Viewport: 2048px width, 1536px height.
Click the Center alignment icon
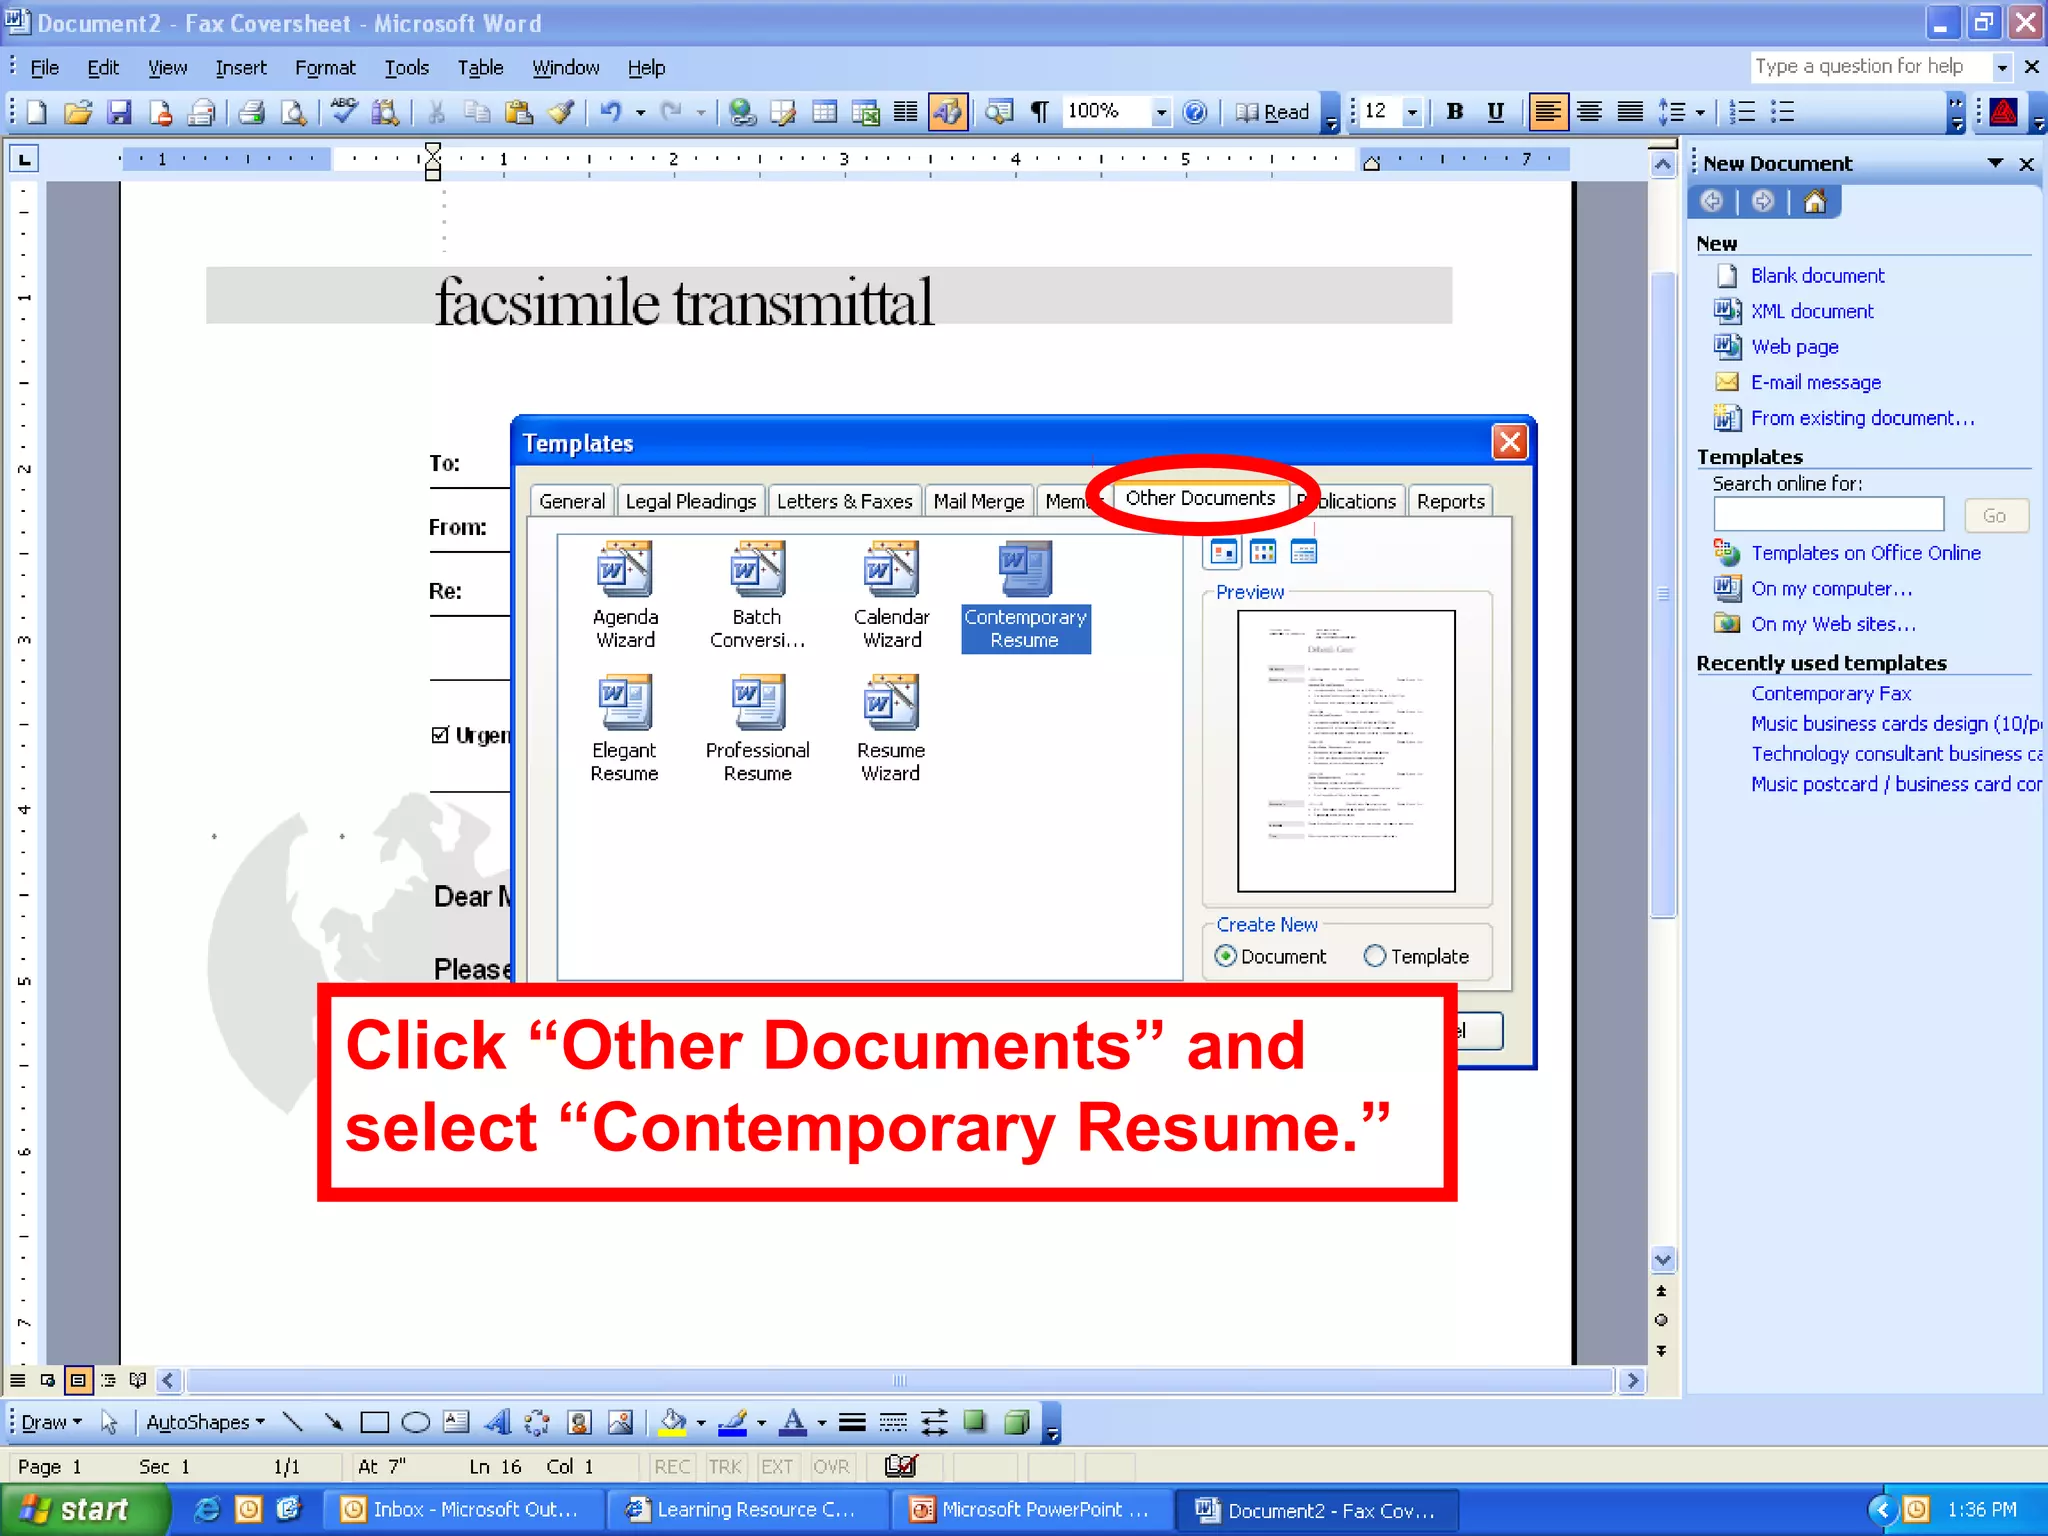point(1589,112)
